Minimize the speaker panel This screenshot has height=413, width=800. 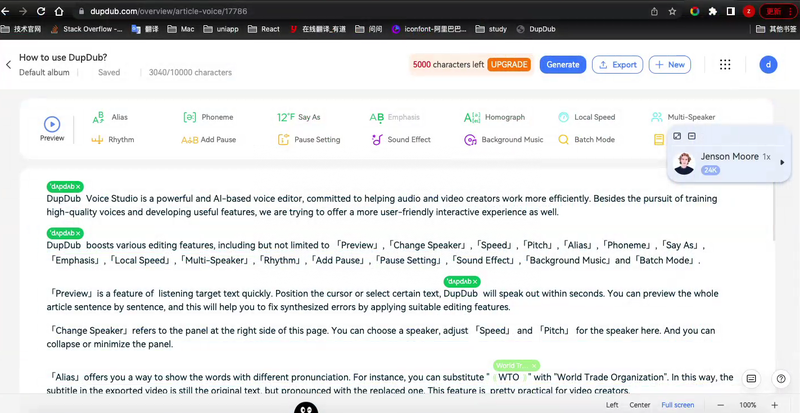pyautogui.click(x=691, y=136)
